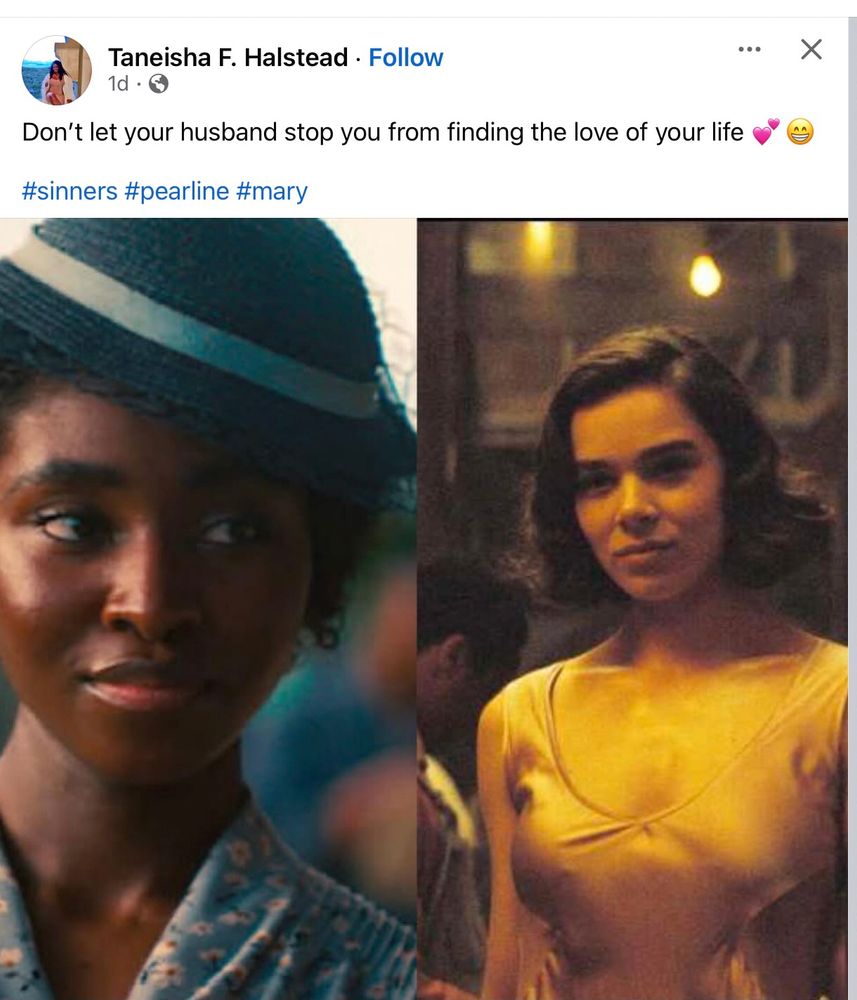Click the globe public visibility icon
Screen dimensions: 857x1000
coord(158,84)
